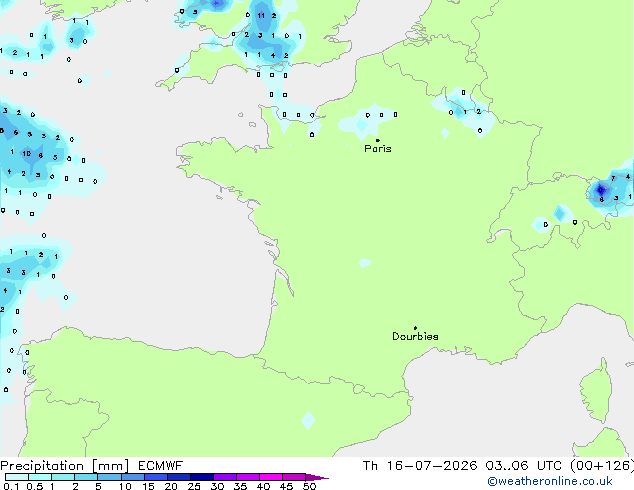
Task: Click the weatheronline.co.uk copyright link
Action: point(550,481)
